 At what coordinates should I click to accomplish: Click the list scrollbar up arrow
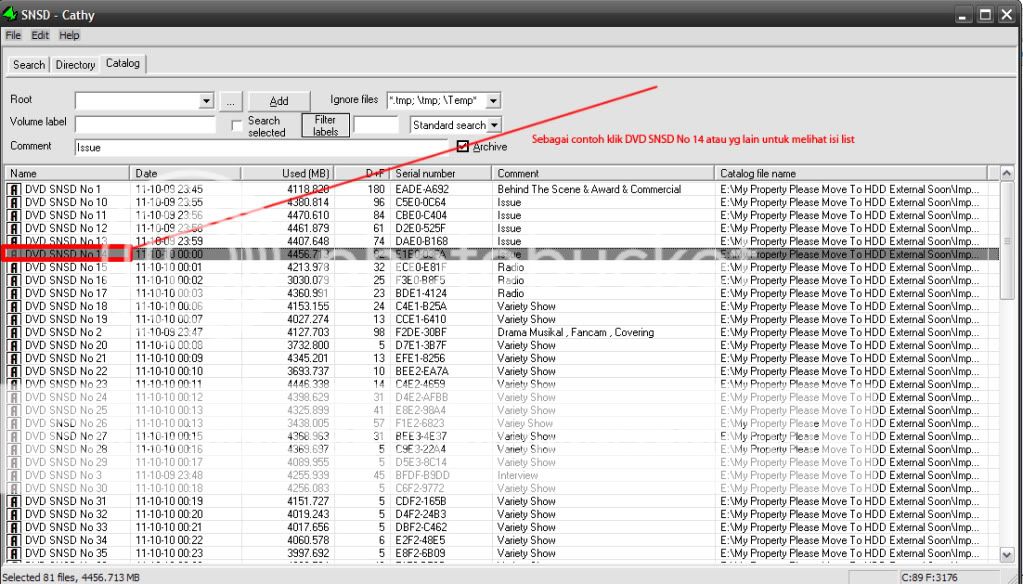(1007, 174)
